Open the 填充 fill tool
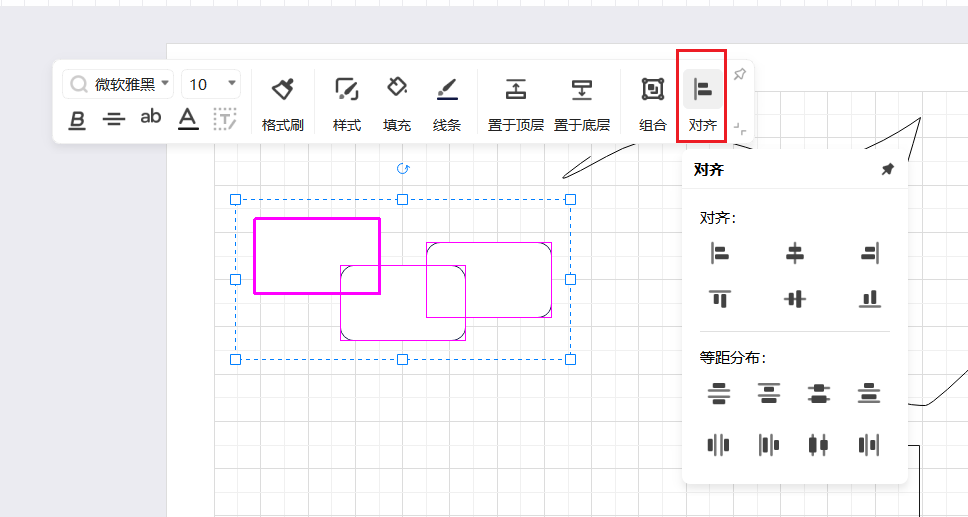This screenshot has height=517, width=968. tap(397, 90)
